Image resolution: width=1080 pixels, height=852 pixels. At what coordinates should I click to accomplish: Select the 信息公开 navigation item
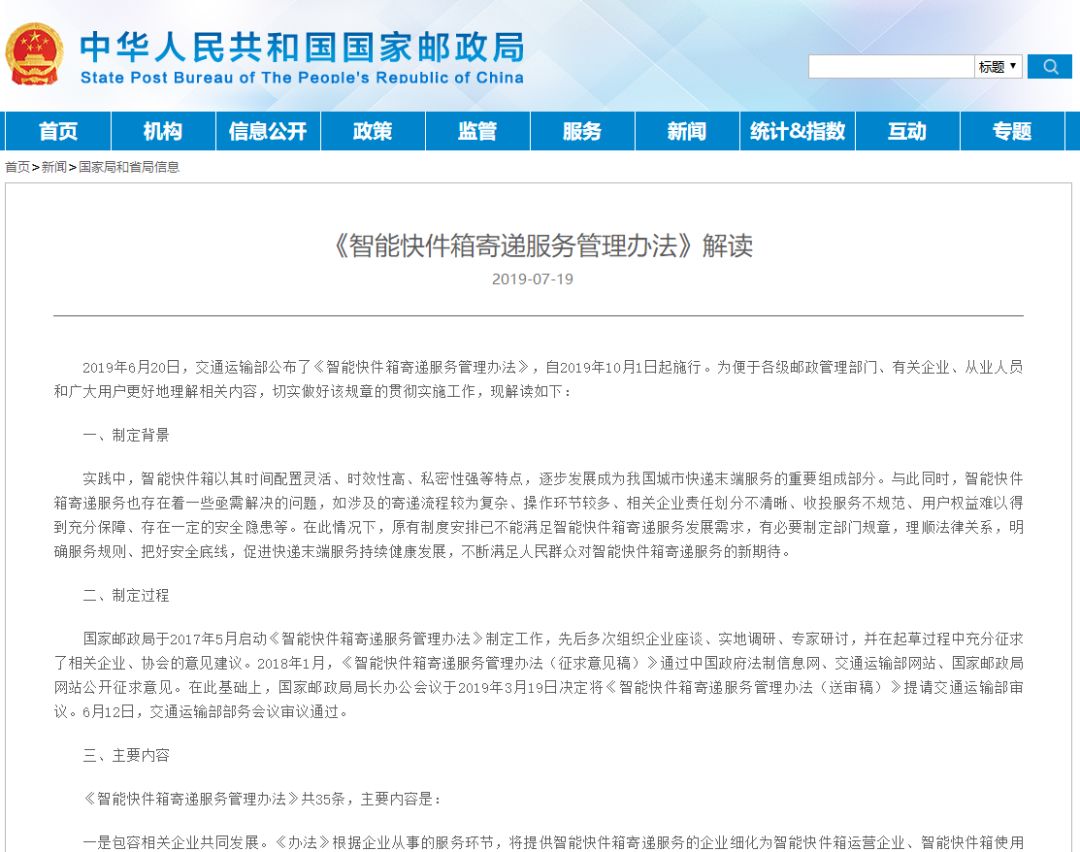(266, 131)
